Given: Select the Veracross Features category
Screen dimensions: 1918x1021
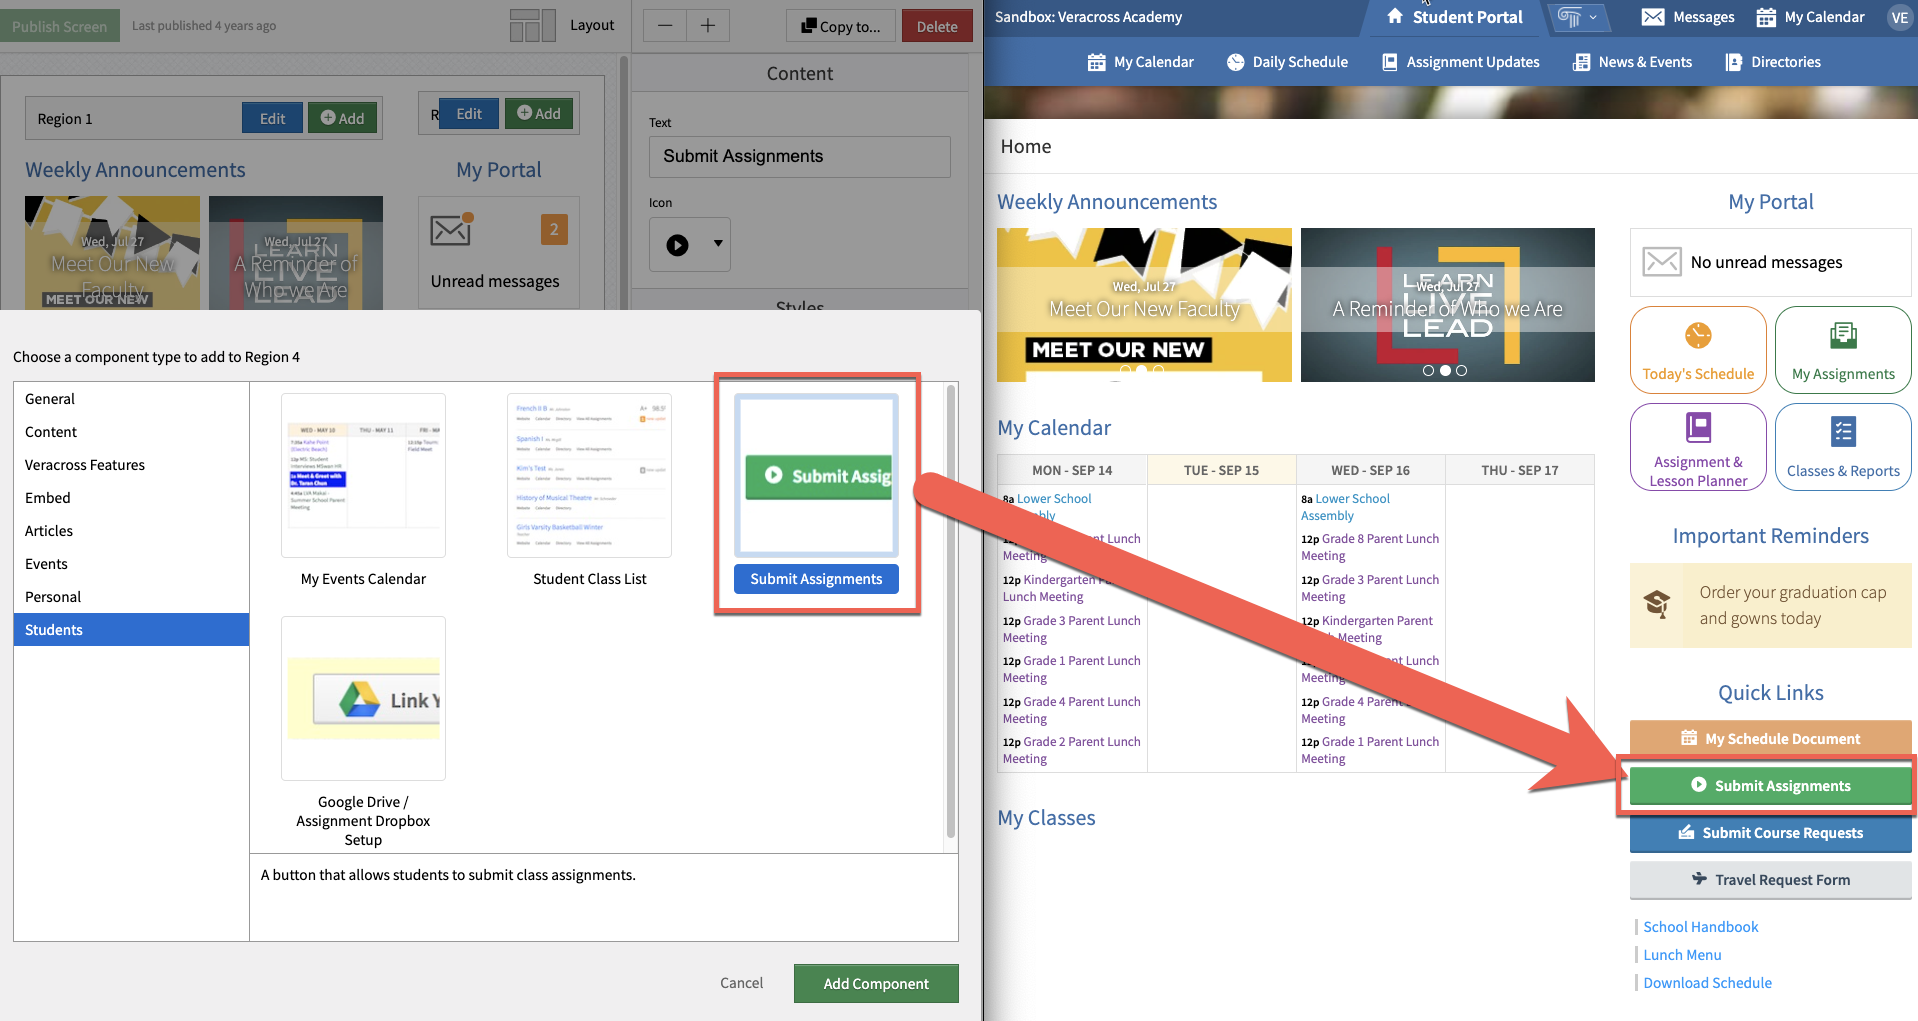Looking at the screenshot, I should [x=85, y=465].
